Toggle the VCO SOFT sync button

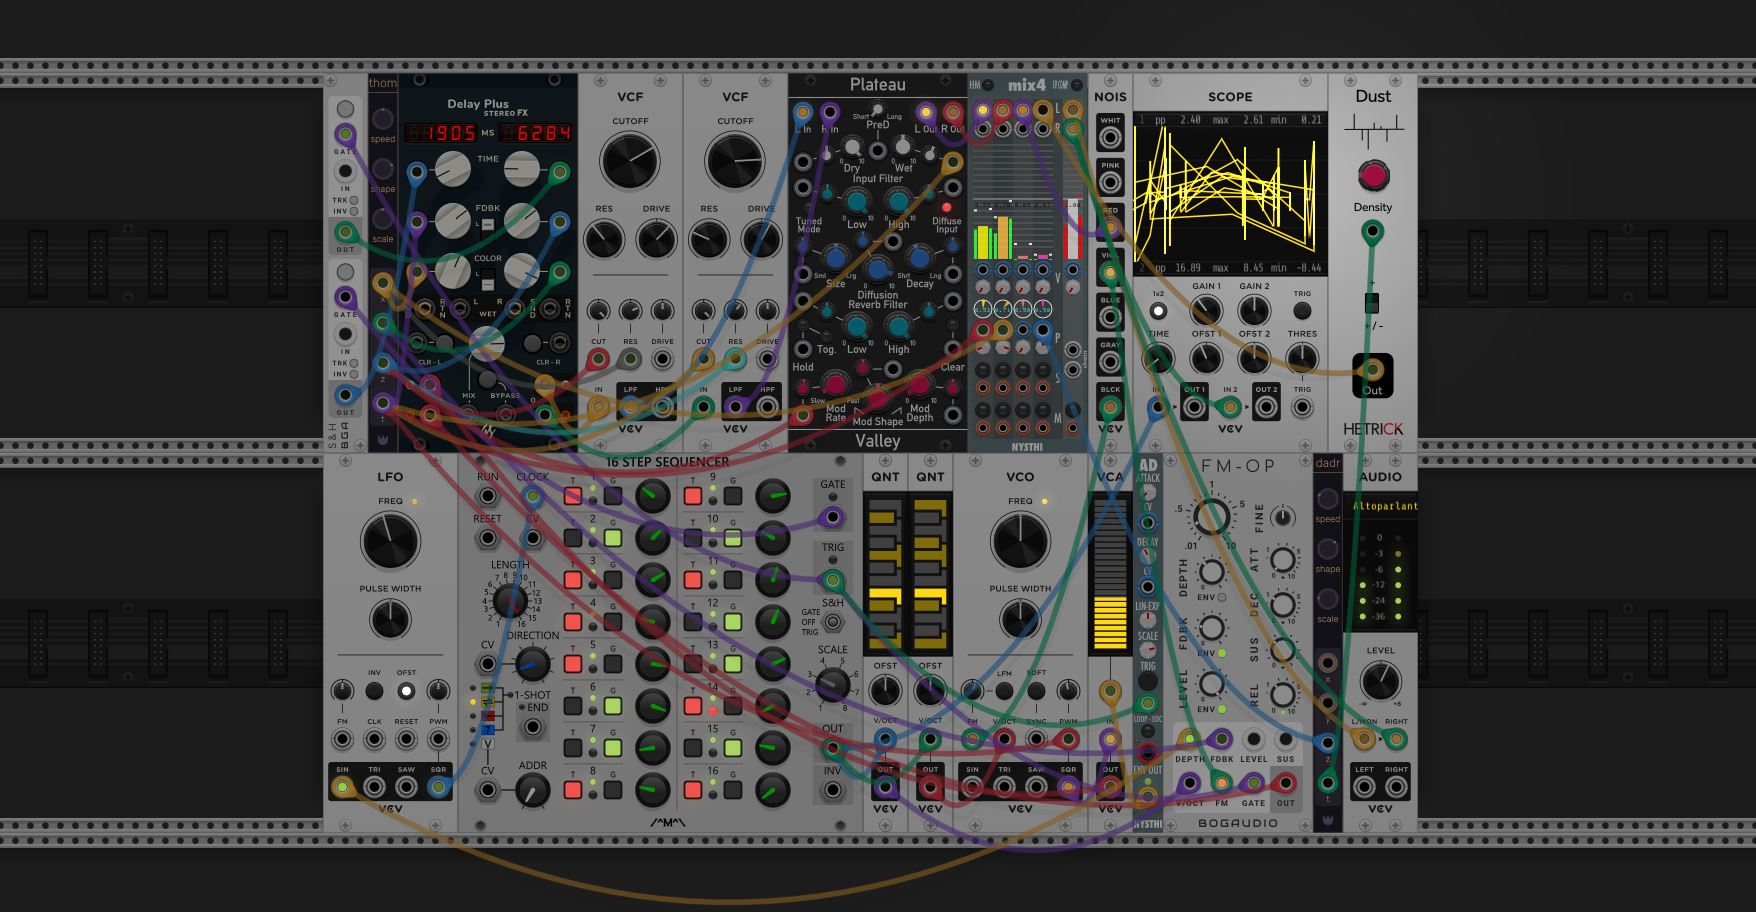pyautogui.click(x=1036, y=691)
